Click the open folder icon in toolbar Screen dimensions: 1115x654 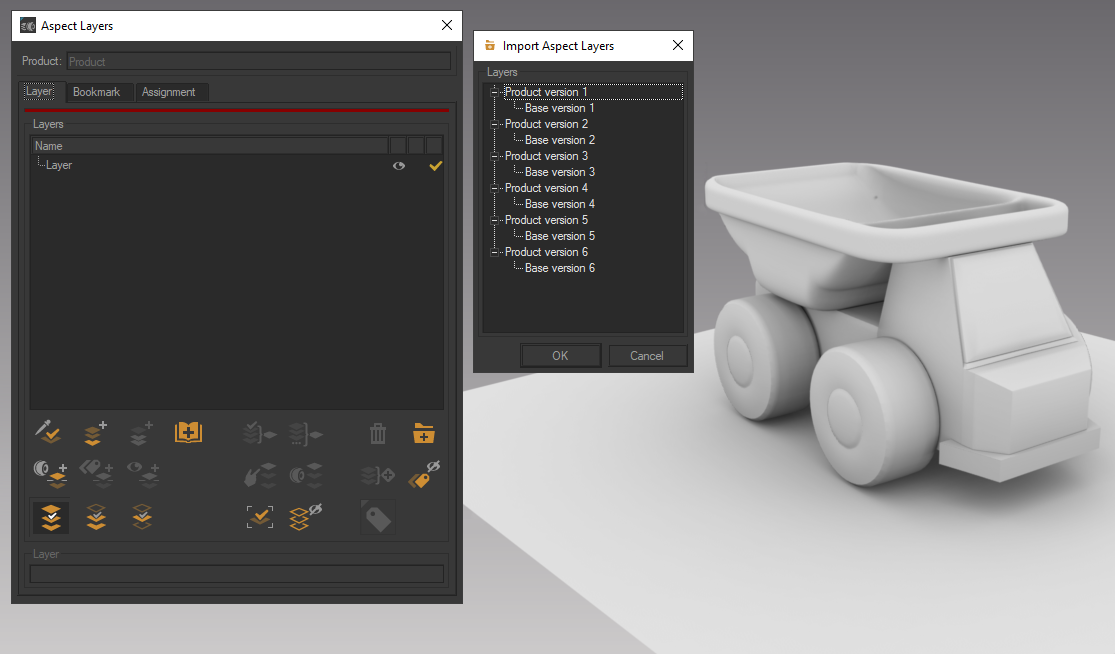point(423,433)
